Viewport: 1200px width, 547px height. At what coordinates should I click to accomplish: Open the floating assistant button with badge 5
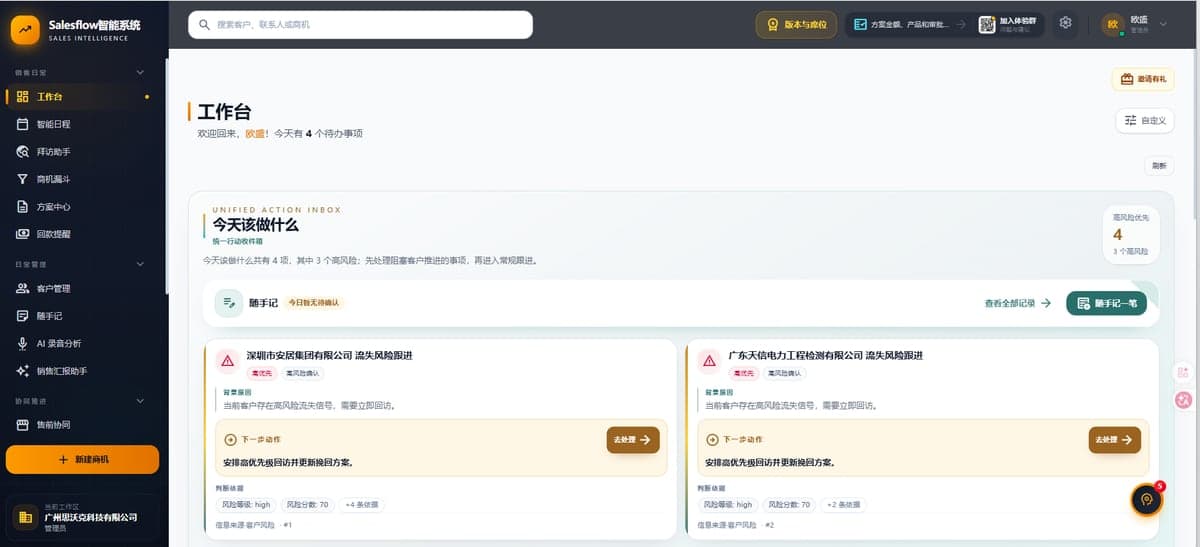pos(1147,500)
